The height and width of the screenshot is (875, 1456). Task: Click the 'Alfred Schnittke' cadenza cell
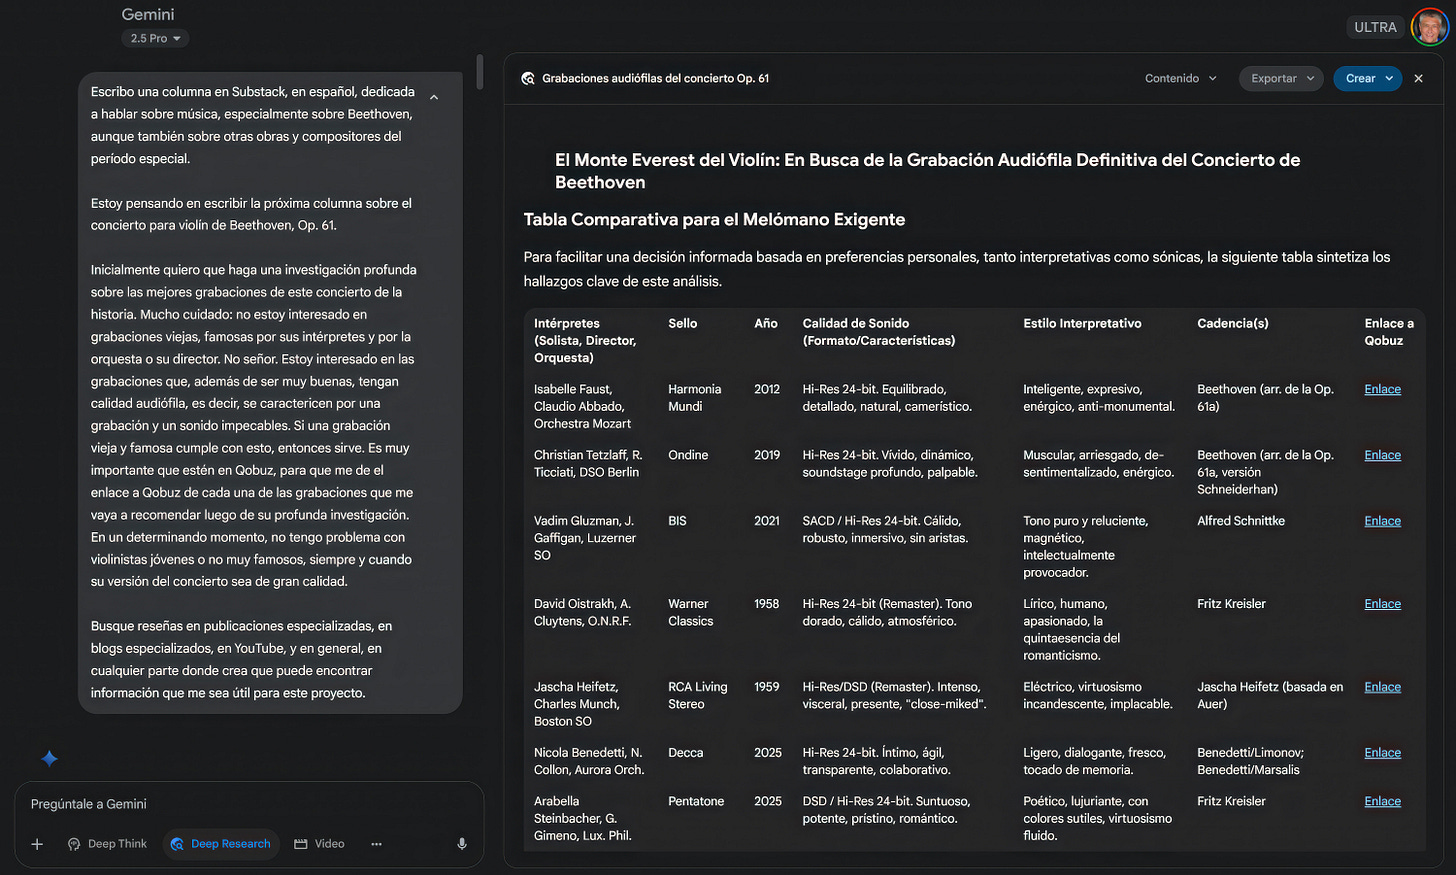[1241, 521]
